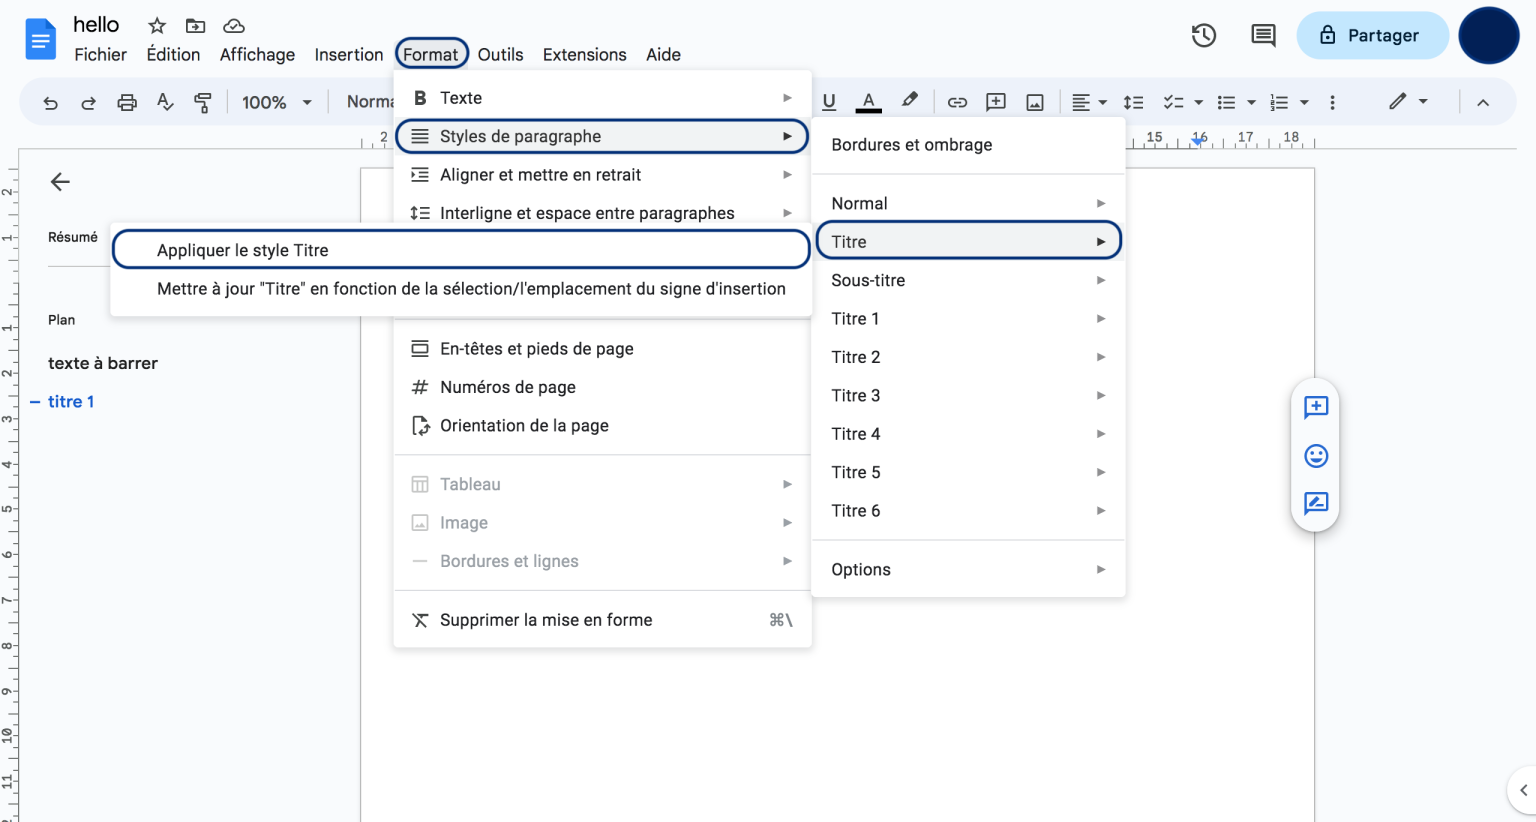Select the Paint format tool icon

pyautogui.click(x=202, y=101)
